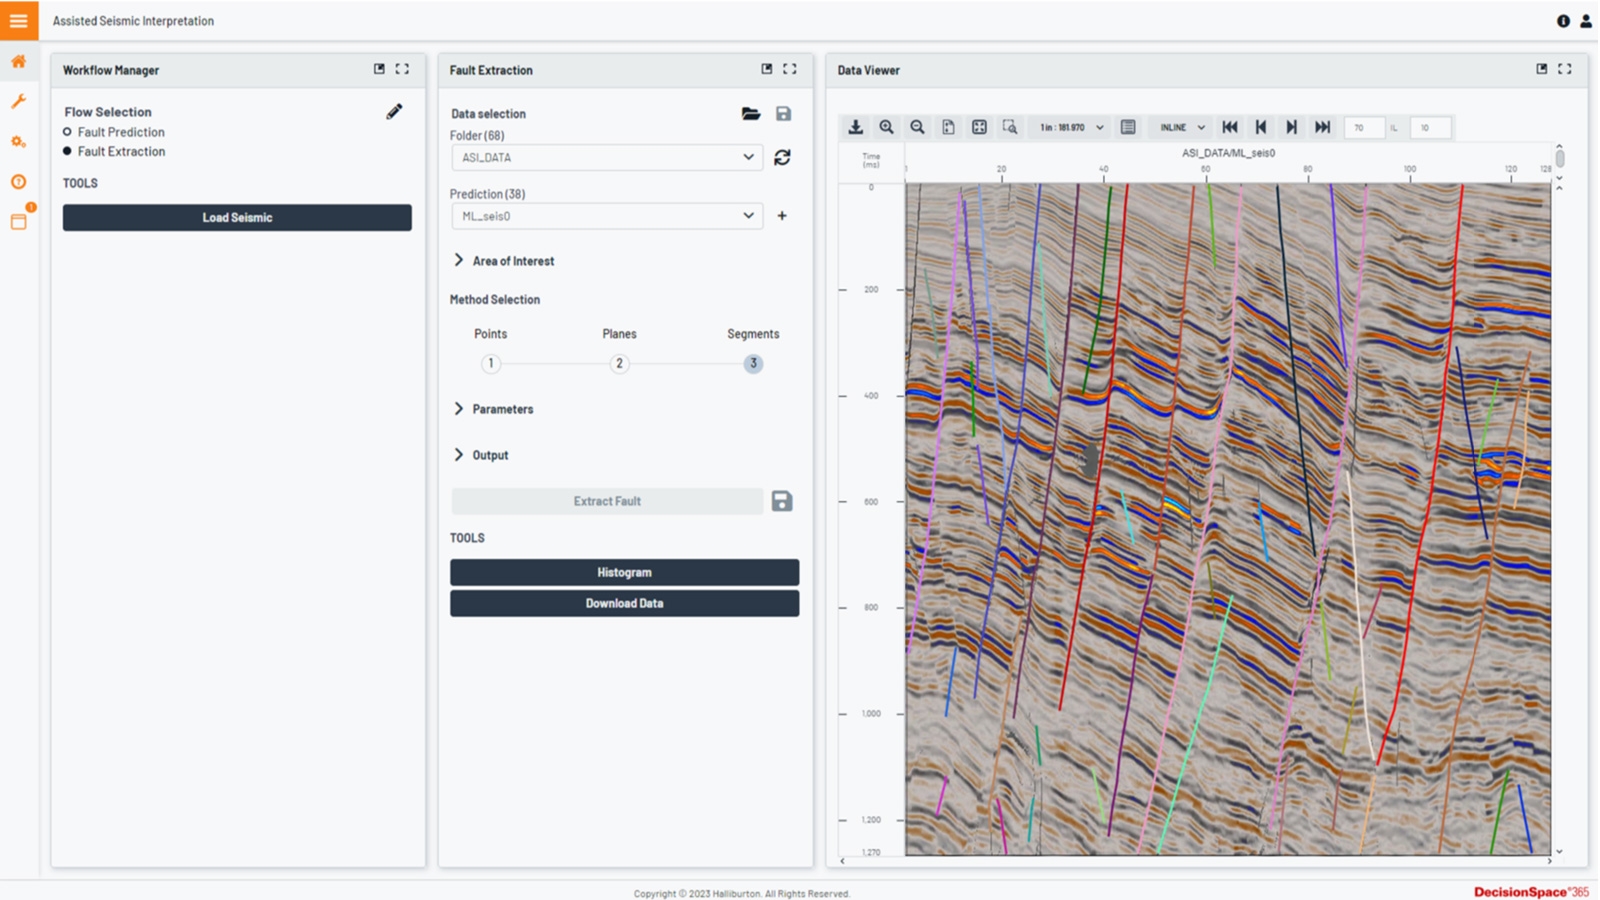Image resolution: width=1600 pixels, height=900 pixels.
Task: Open the gears settings sidebar icon
Action: tap(18, 142)
